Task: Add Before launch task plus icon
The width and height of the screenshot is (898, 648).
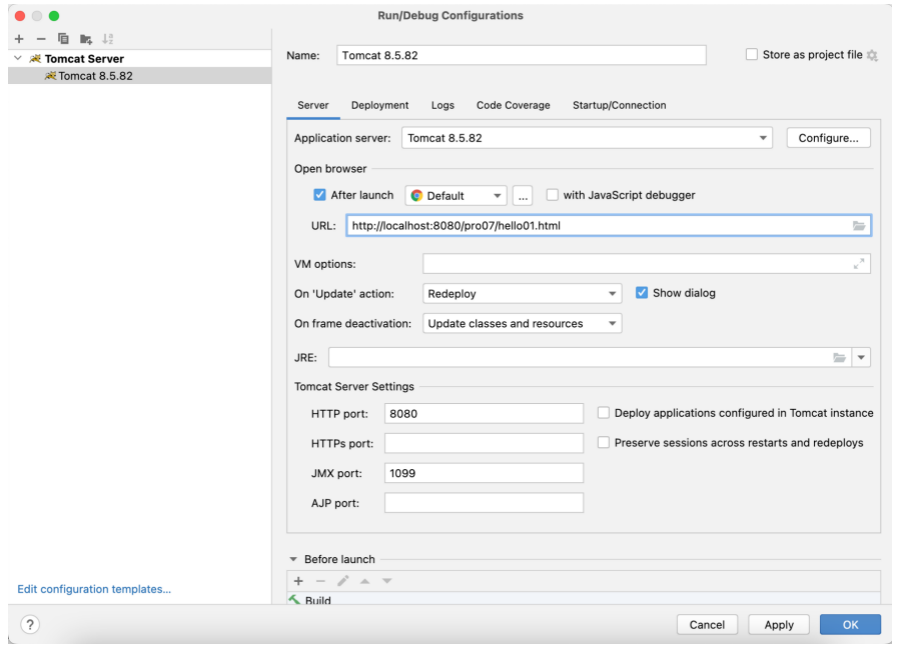Action: click(x=298, y=581)
